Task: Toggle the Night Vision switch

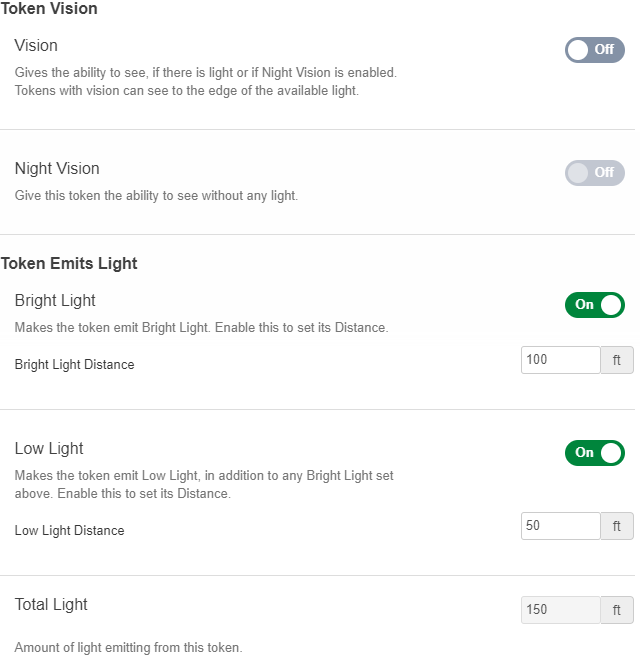Action: point(594,173)
